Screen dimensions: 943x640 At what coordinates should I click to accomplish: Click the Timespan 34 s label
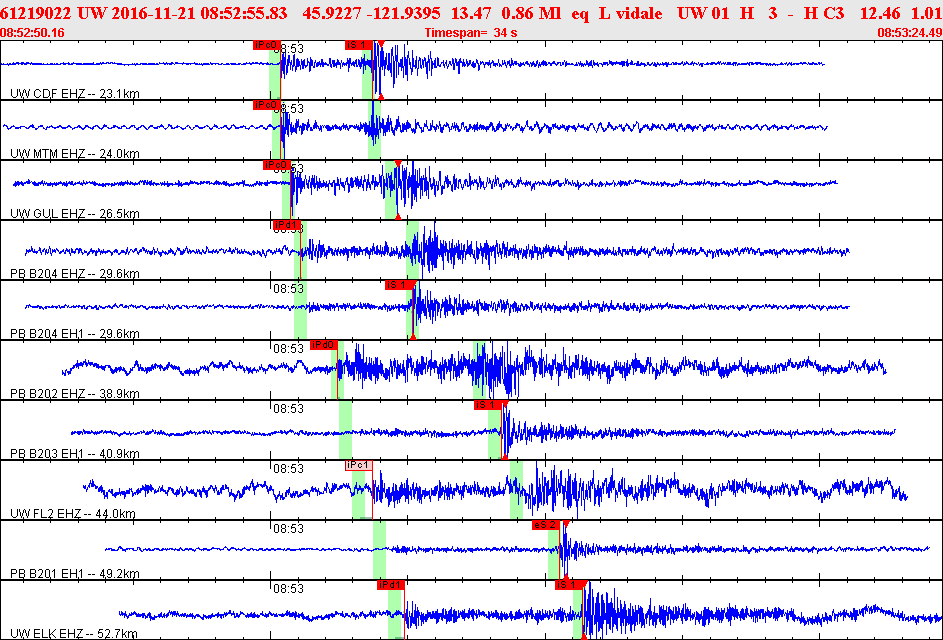469,33
